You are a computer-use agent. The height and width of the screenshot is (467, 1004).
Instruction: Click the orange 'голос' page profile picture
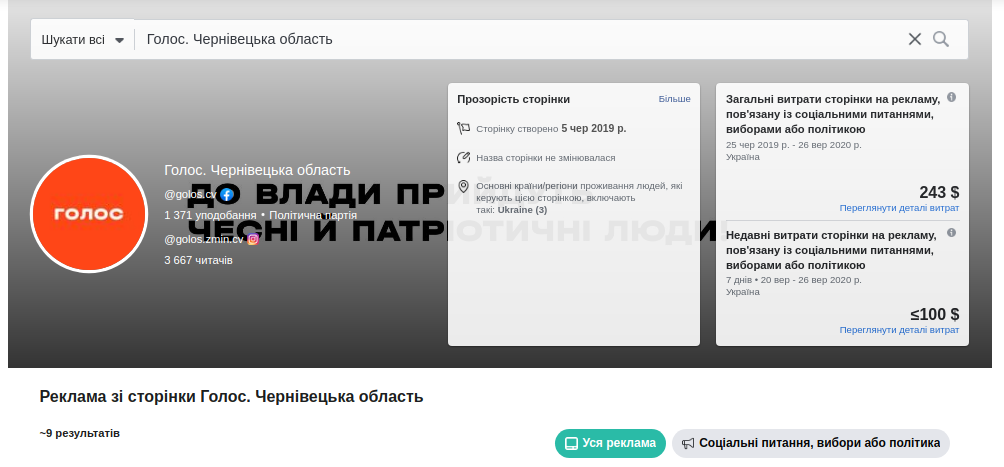click(89, 214)
